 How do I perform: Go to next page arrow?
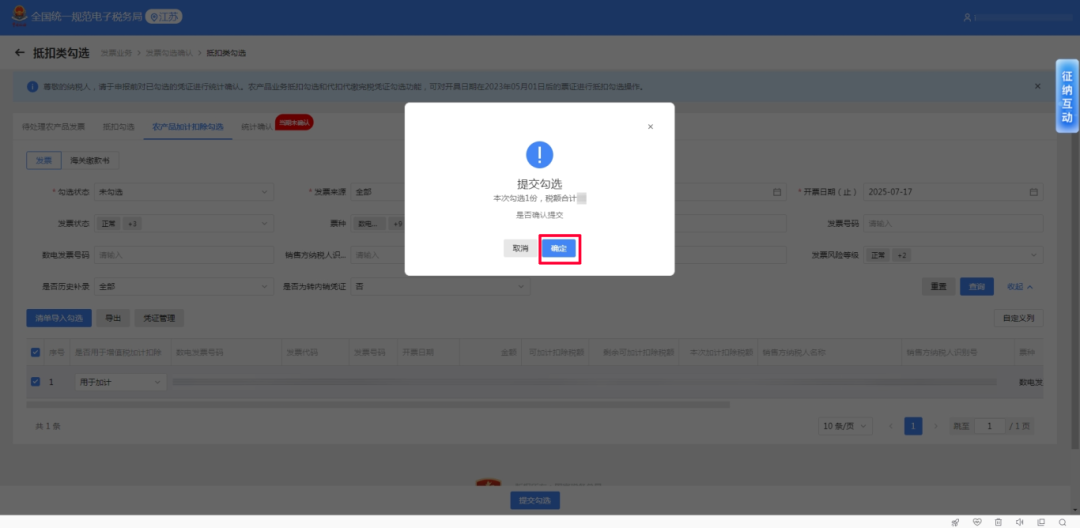coord(935,426)
